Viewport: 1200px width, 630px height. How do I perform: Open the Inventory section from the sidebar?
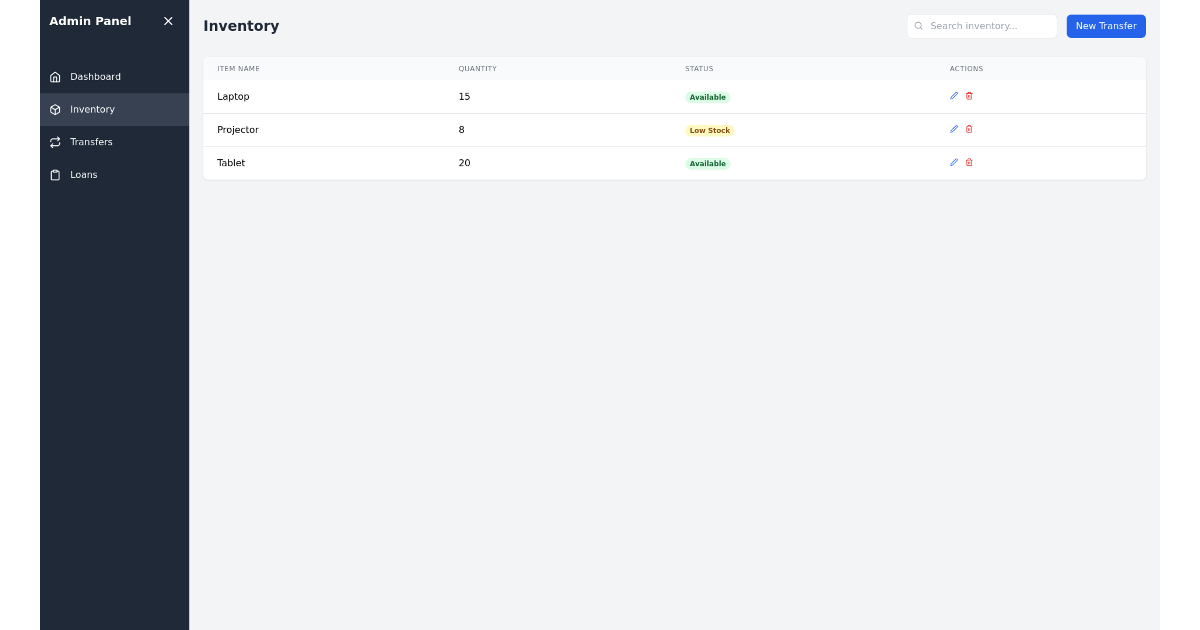coord(92,109)
